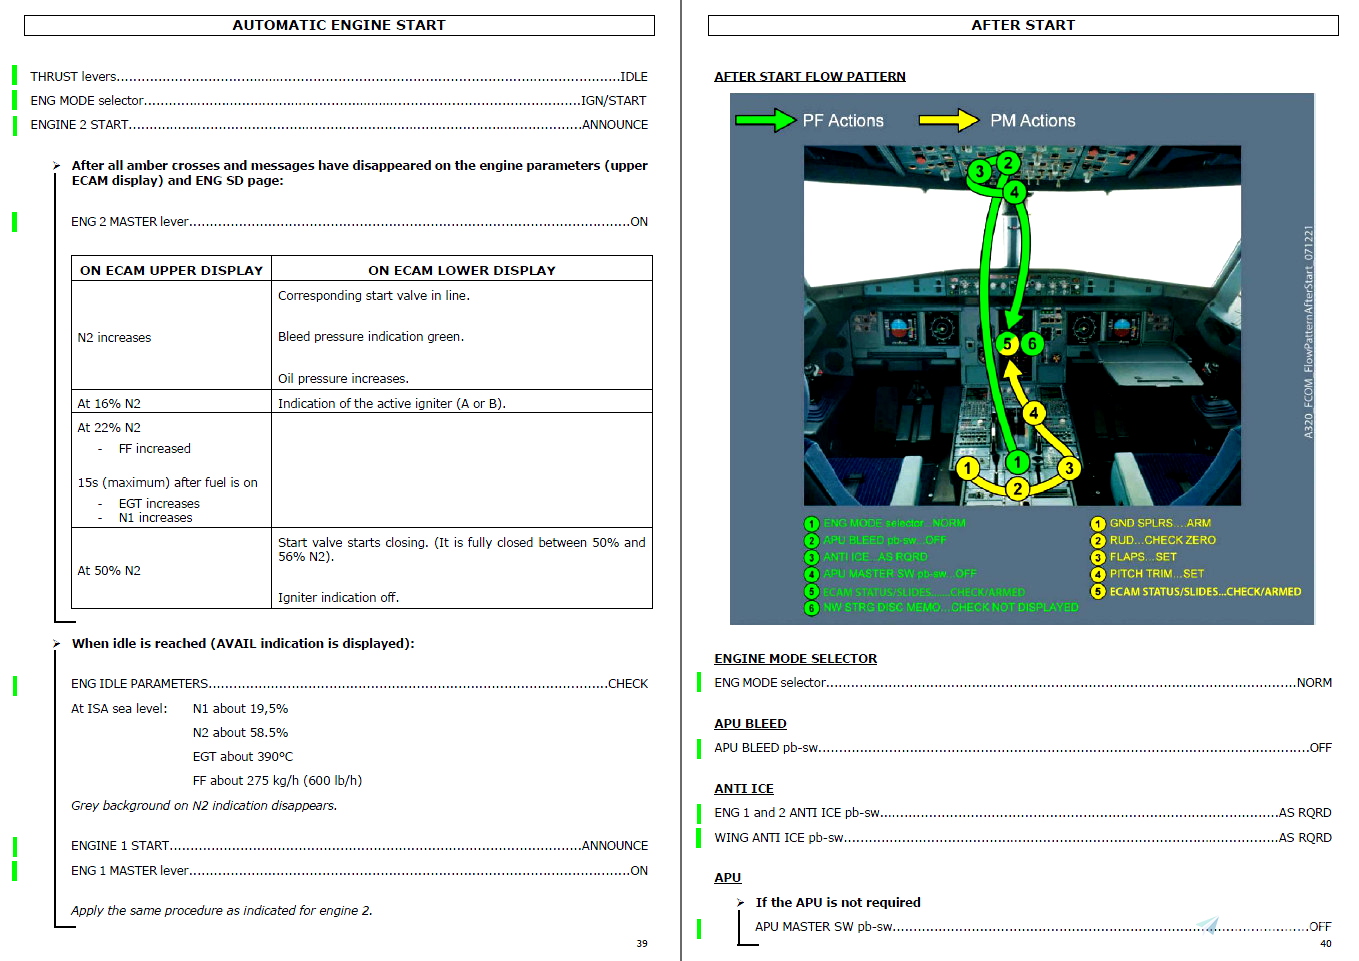Click the AFTER START header box

click(1023, 25)
